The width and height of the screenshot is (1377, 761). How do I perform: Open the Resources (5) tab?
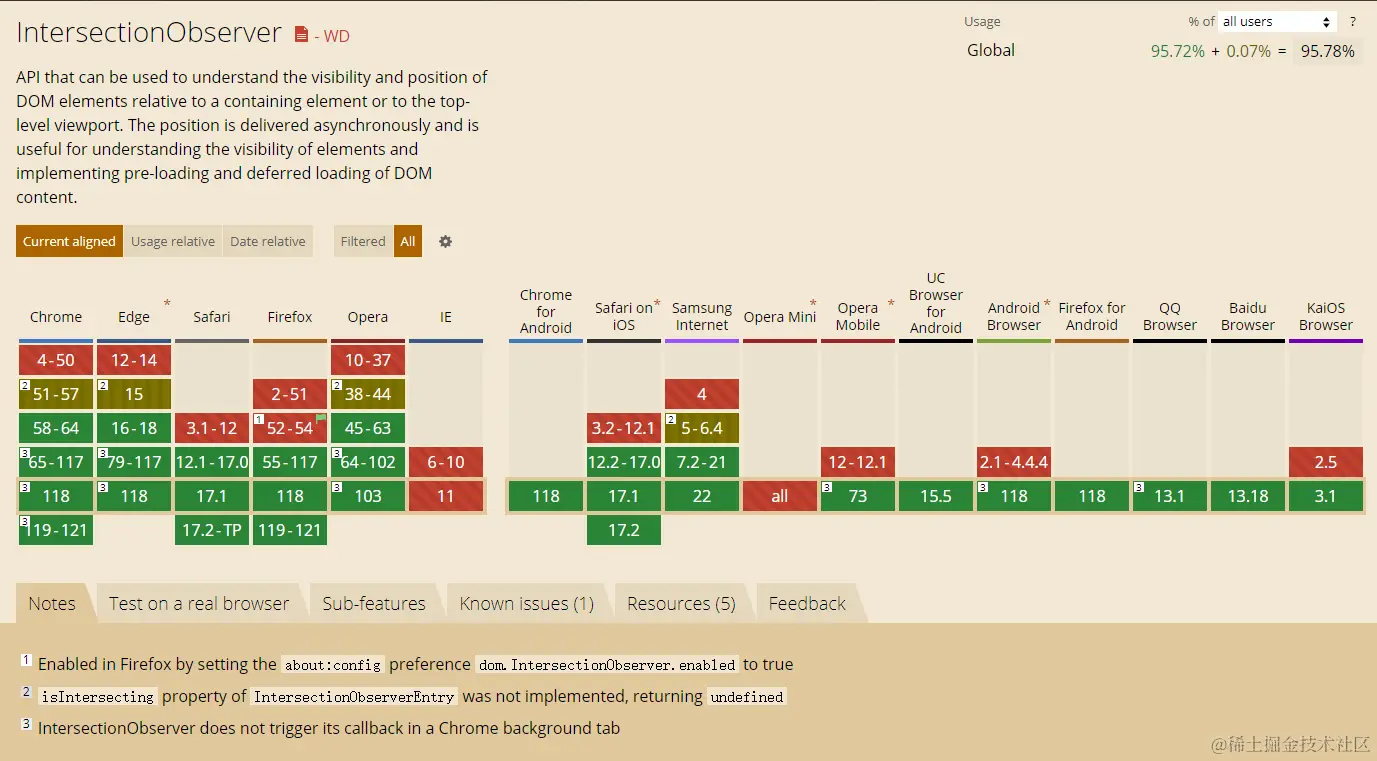coord(681,603)
